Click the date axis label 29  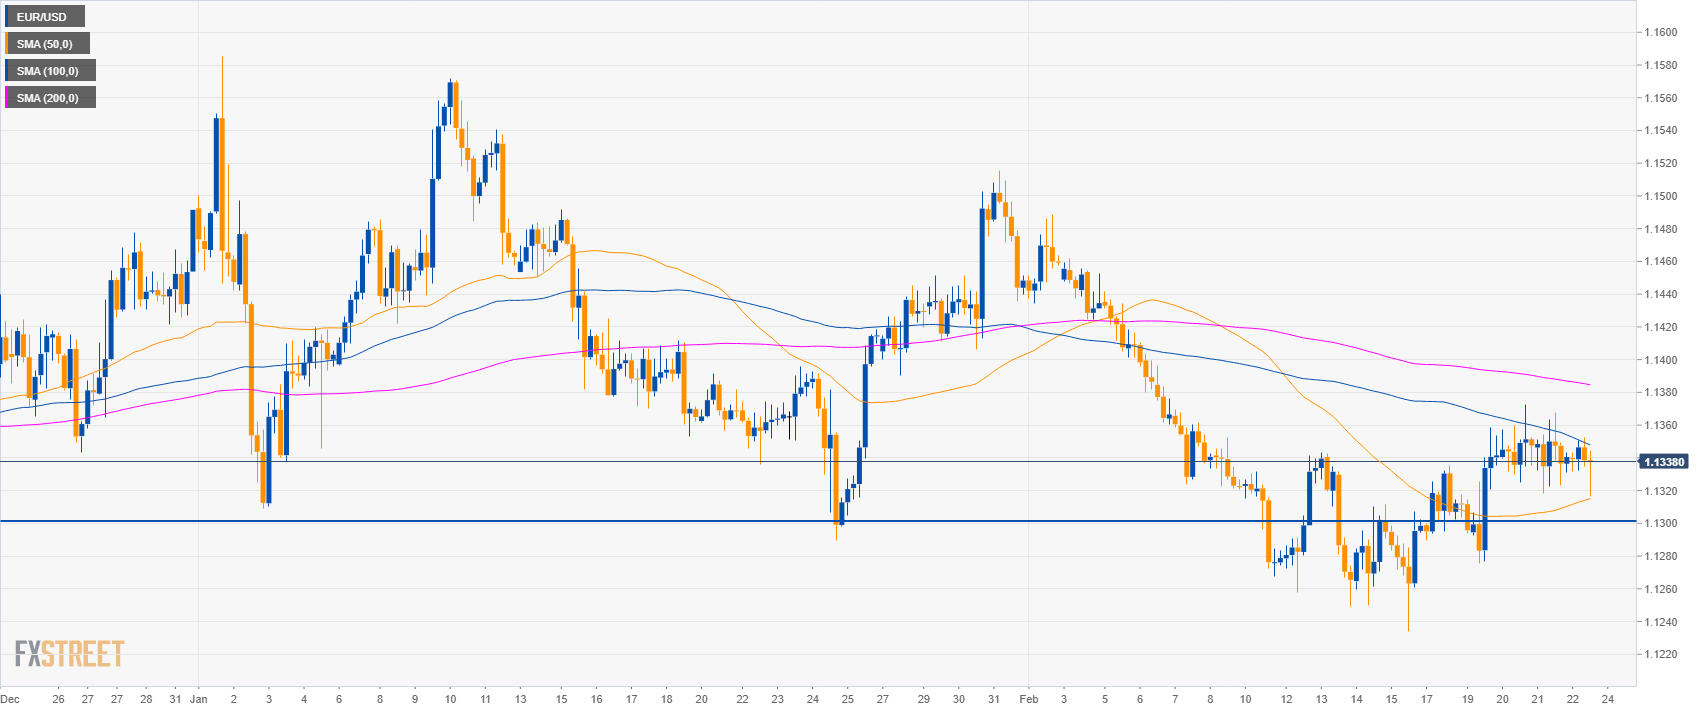924,699
